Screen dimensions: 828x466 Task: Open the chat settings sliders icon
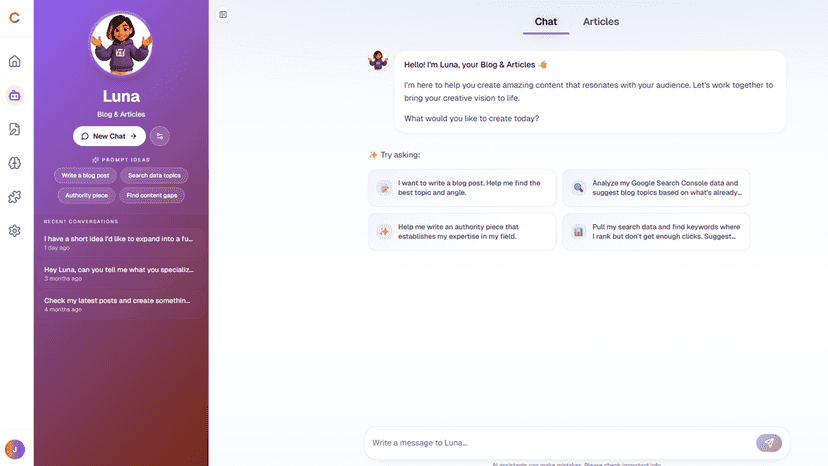click(159, 136)
